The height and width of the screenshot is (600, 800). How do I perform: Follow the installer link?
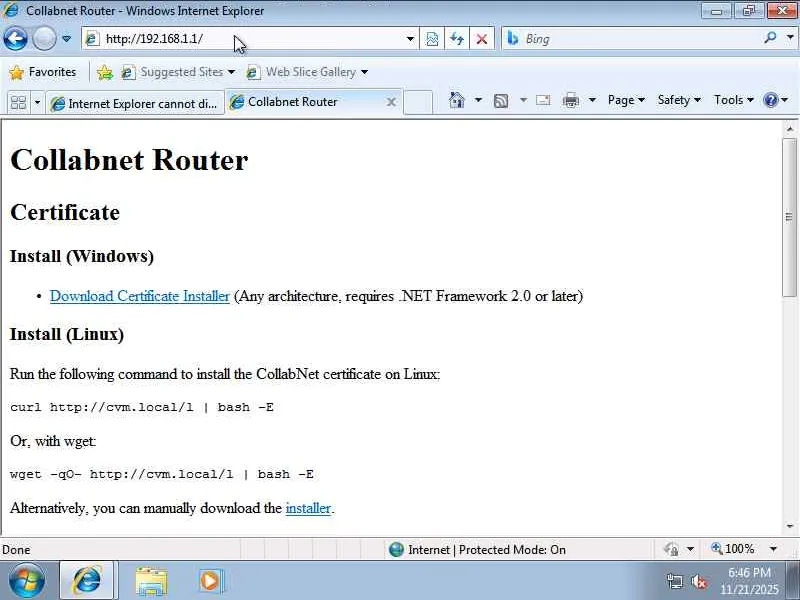308,508
